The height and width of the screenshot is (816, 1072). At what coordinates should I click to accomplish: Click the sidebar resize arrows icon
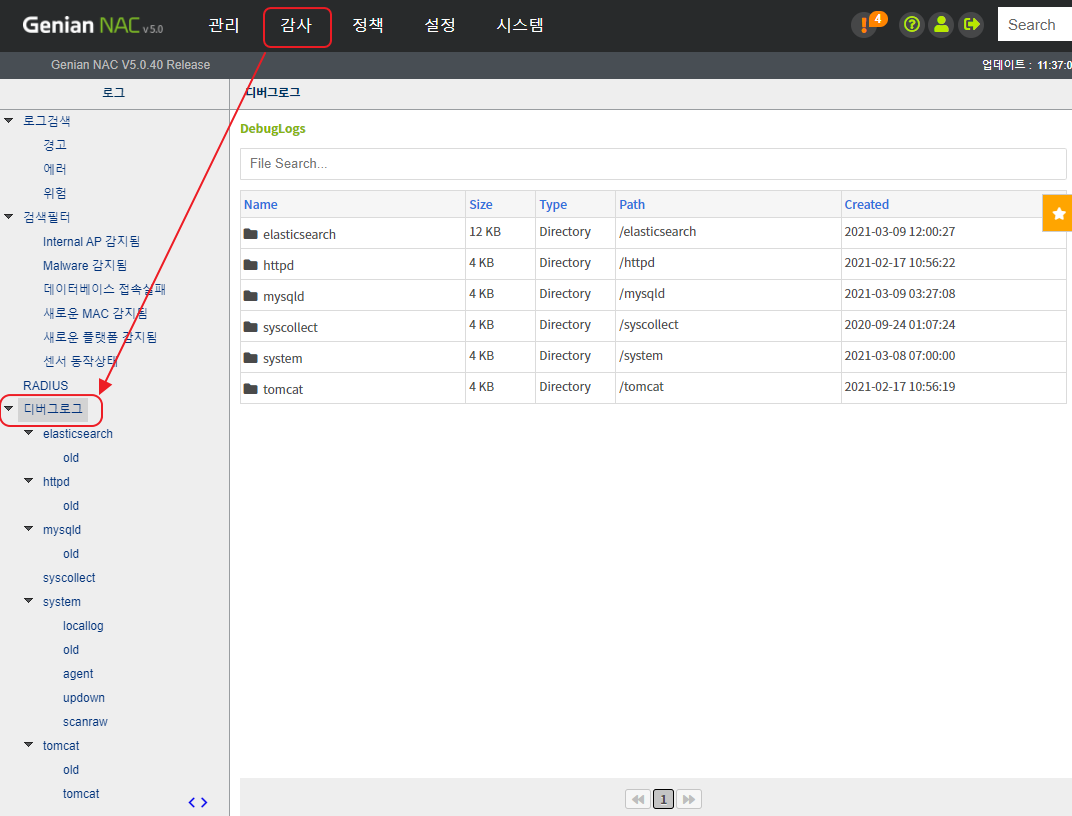(x=198, y=802)
